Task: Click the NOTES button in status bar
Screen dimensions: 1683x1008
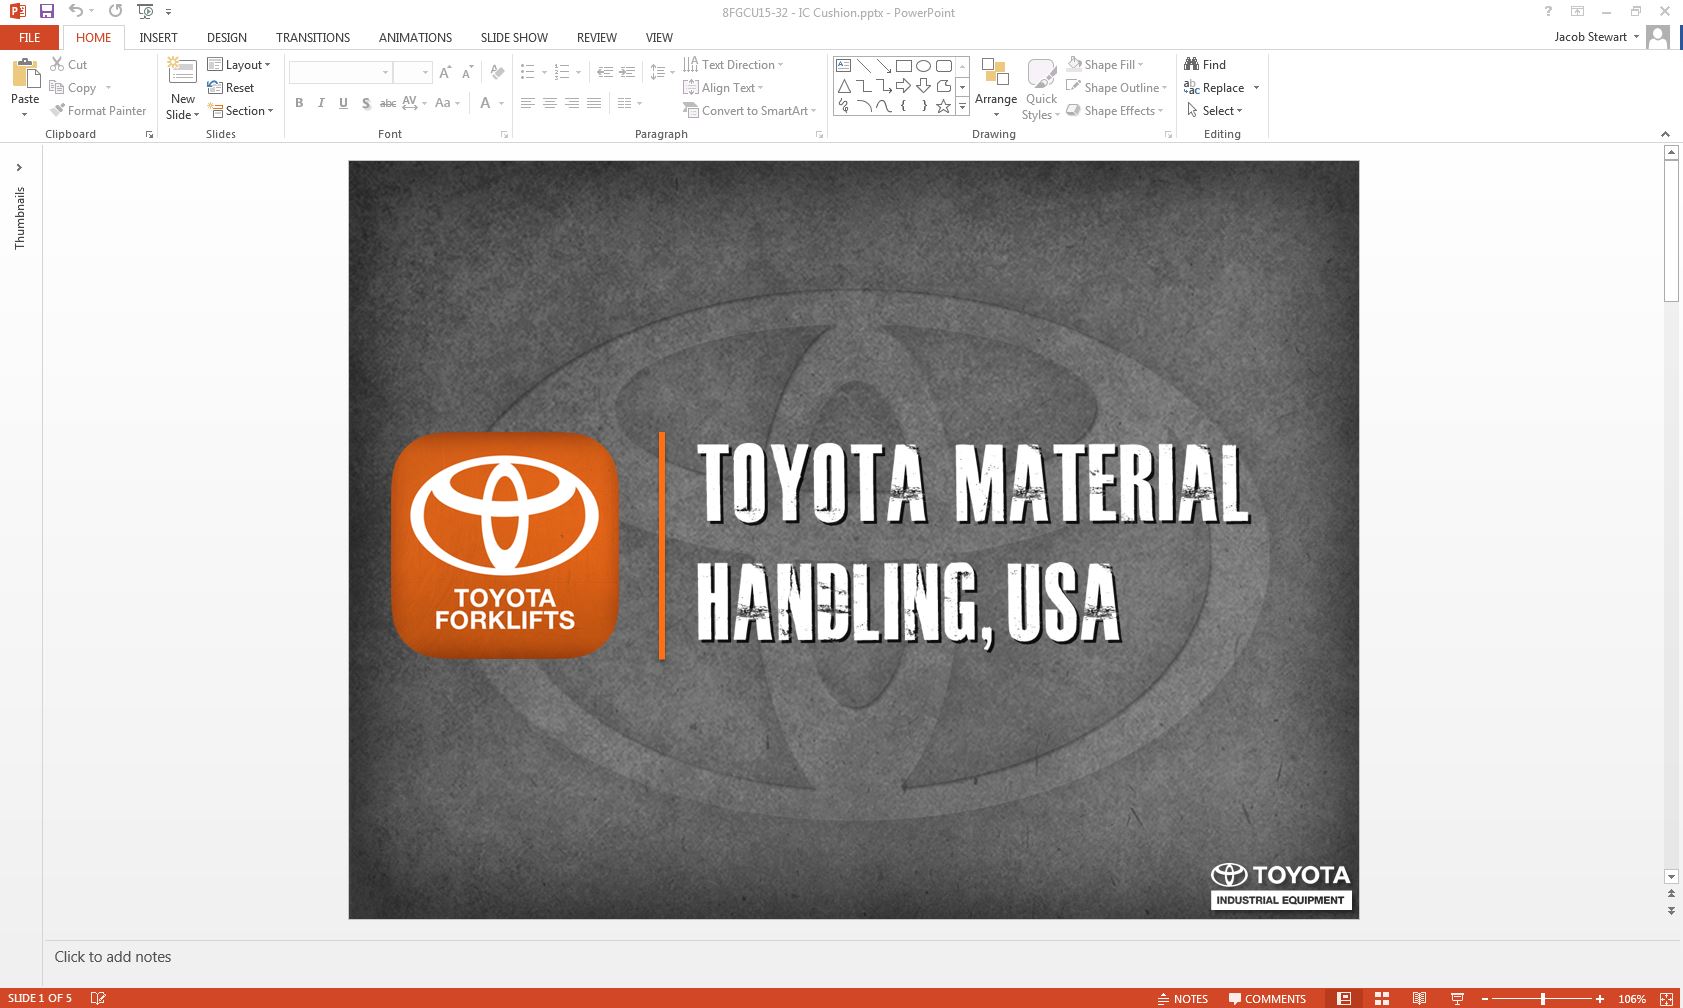Action: coord(1182,998)
